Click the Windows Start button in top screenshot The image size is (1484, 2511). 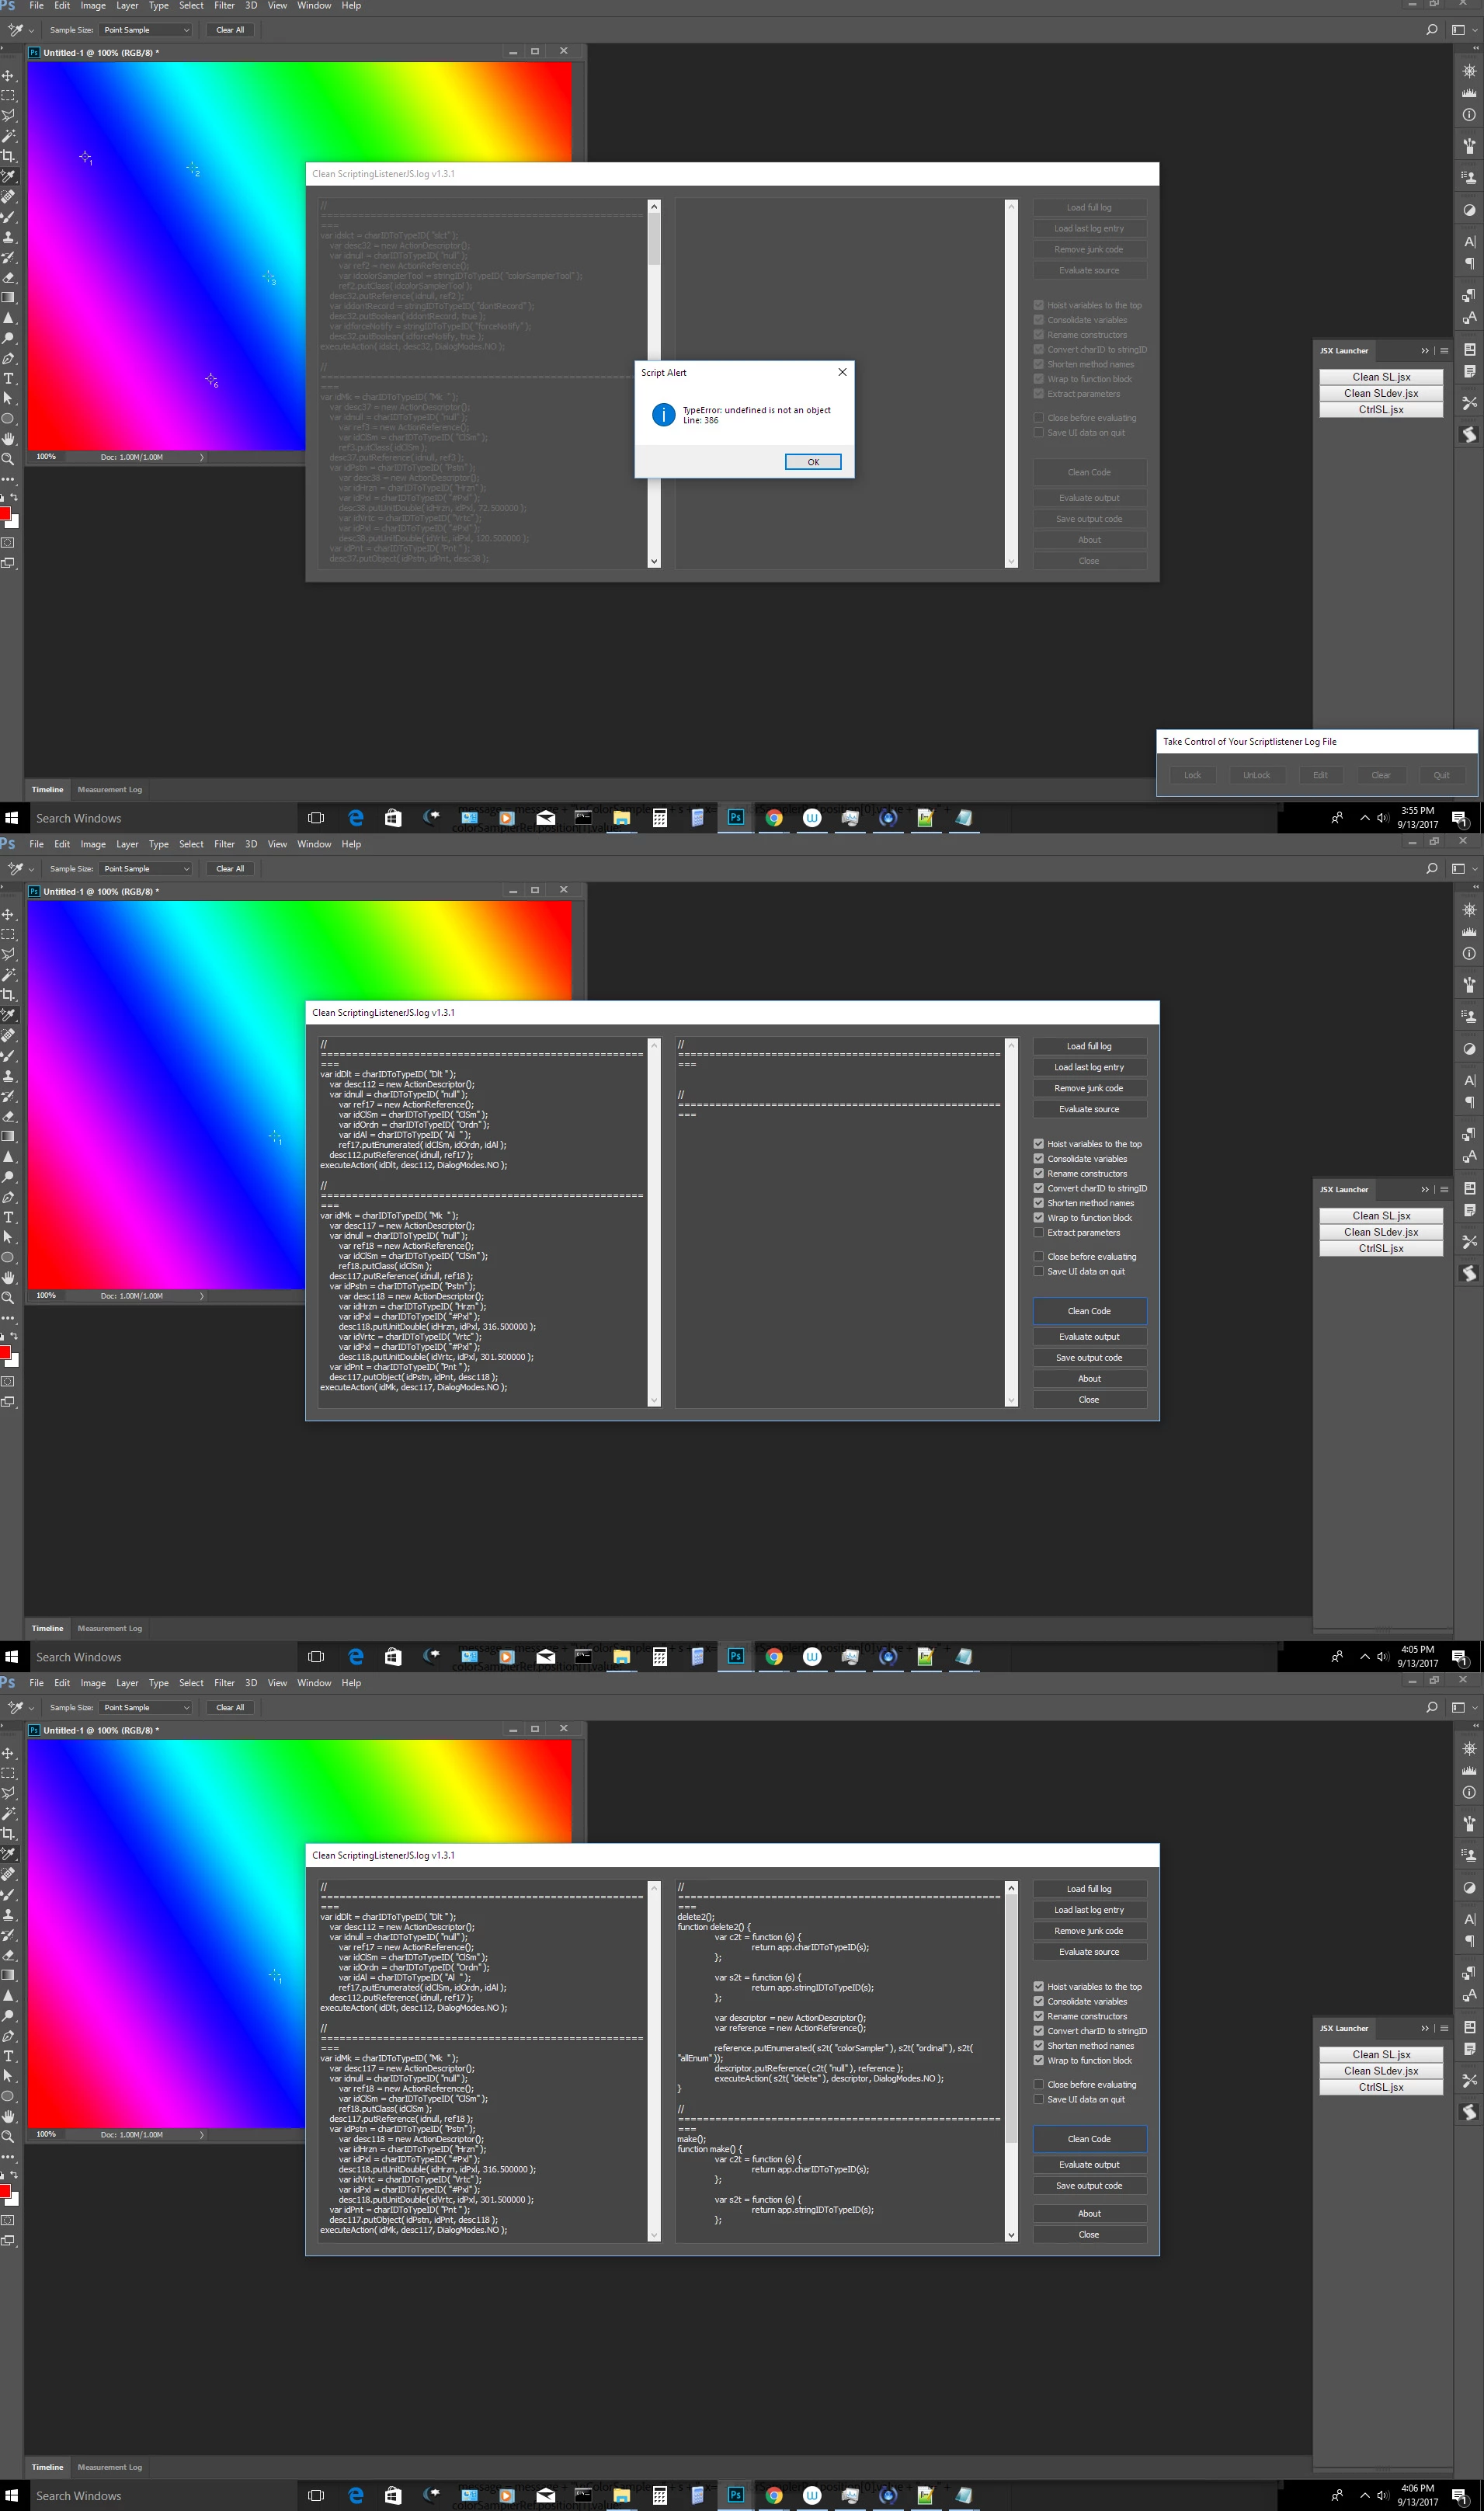12,818
